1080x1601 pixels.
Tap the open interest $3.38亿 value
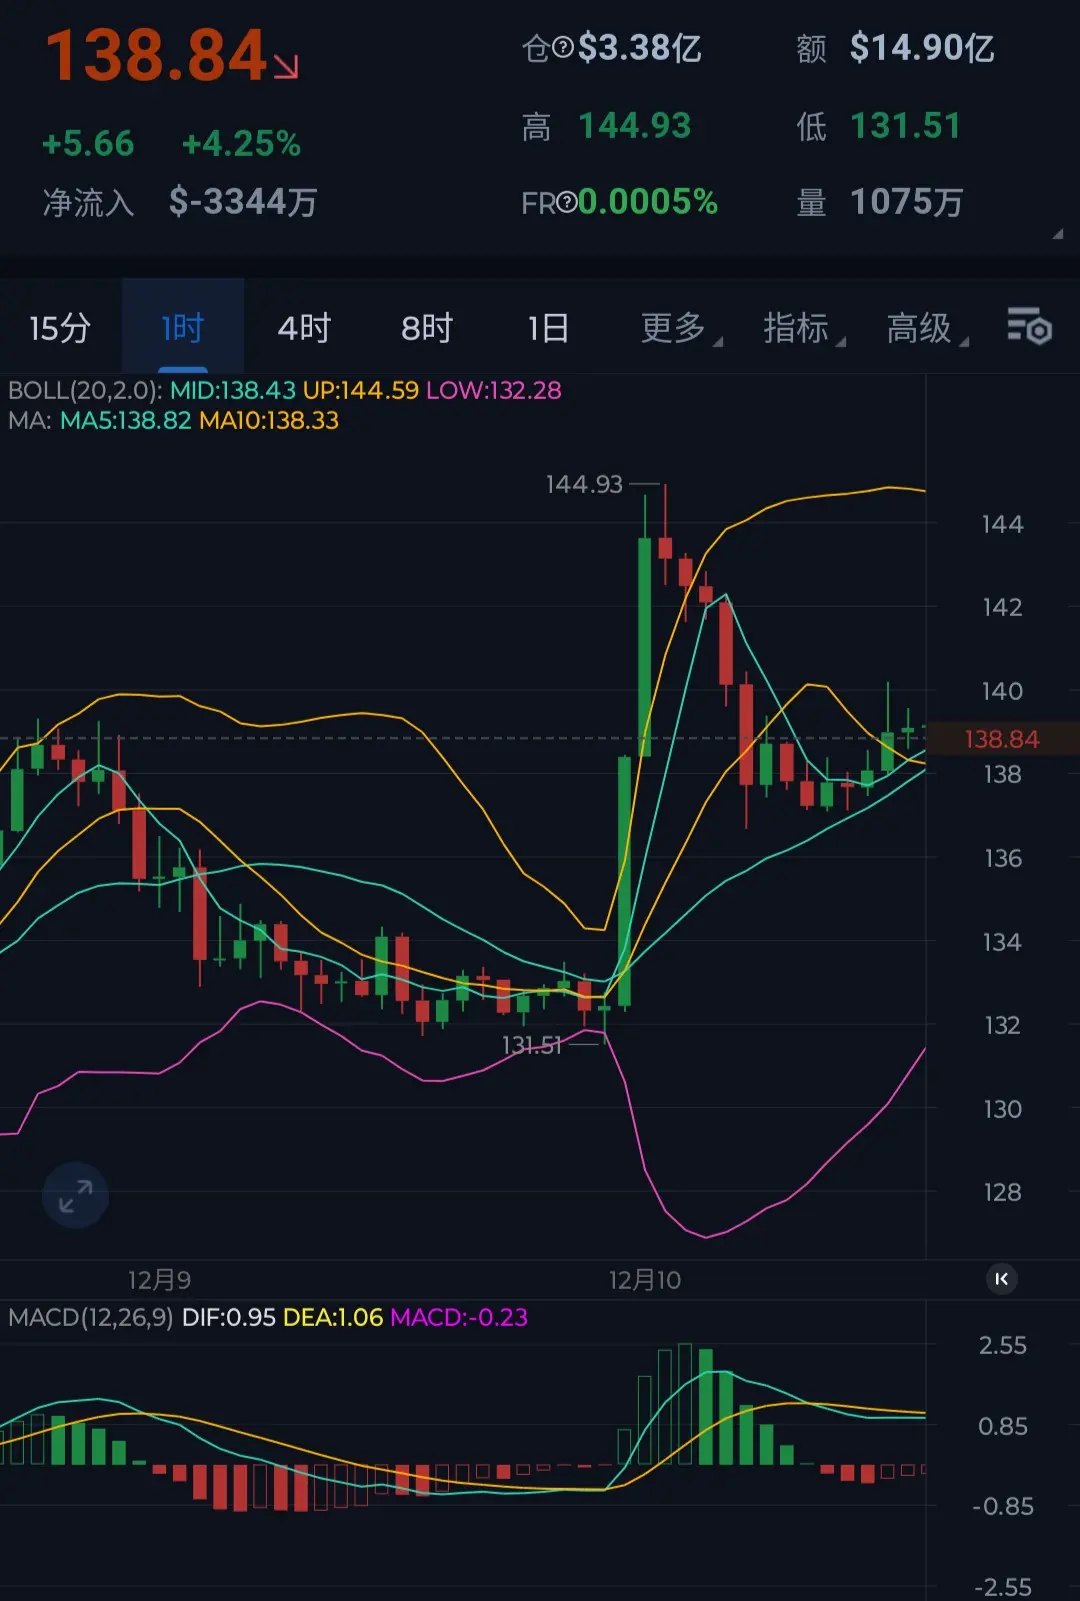click(640, 47)
